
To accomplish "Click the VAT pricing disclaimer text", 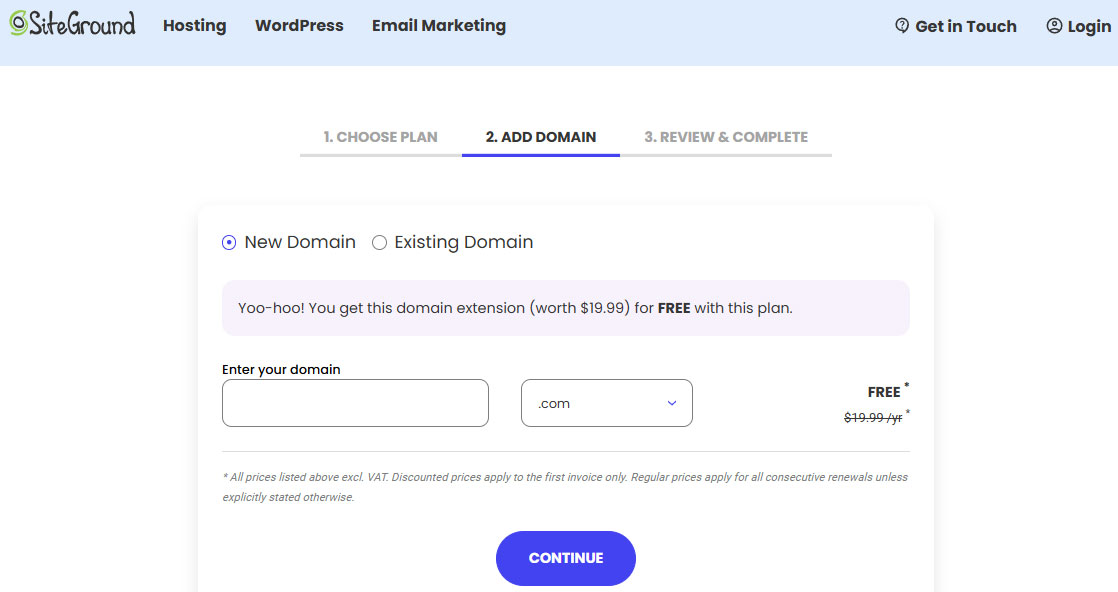I will 565,487.
